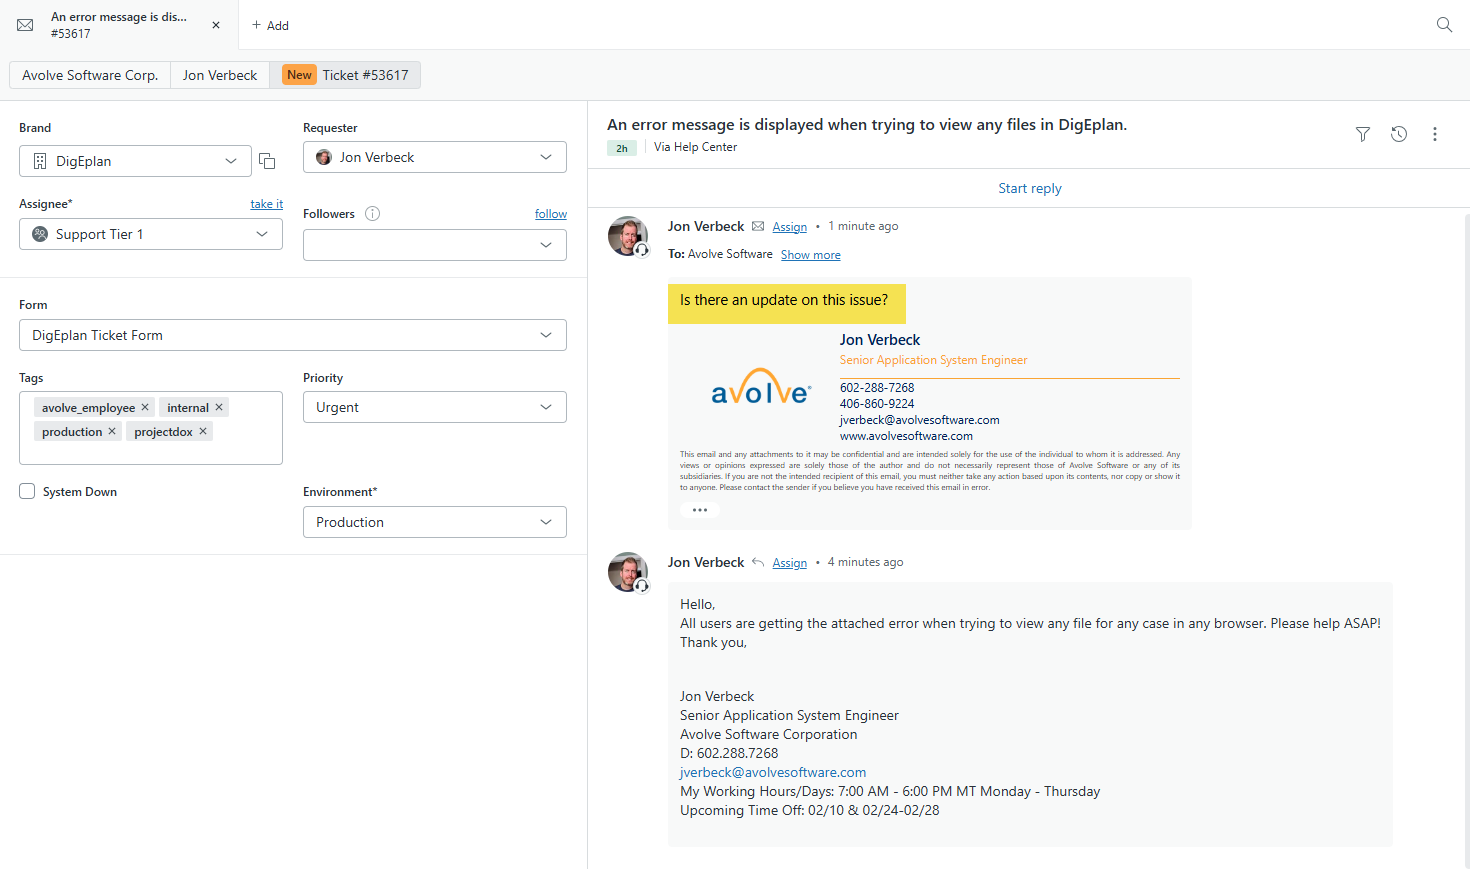Click the 2h time badge
1470x869 pixels.
(622, 148)
